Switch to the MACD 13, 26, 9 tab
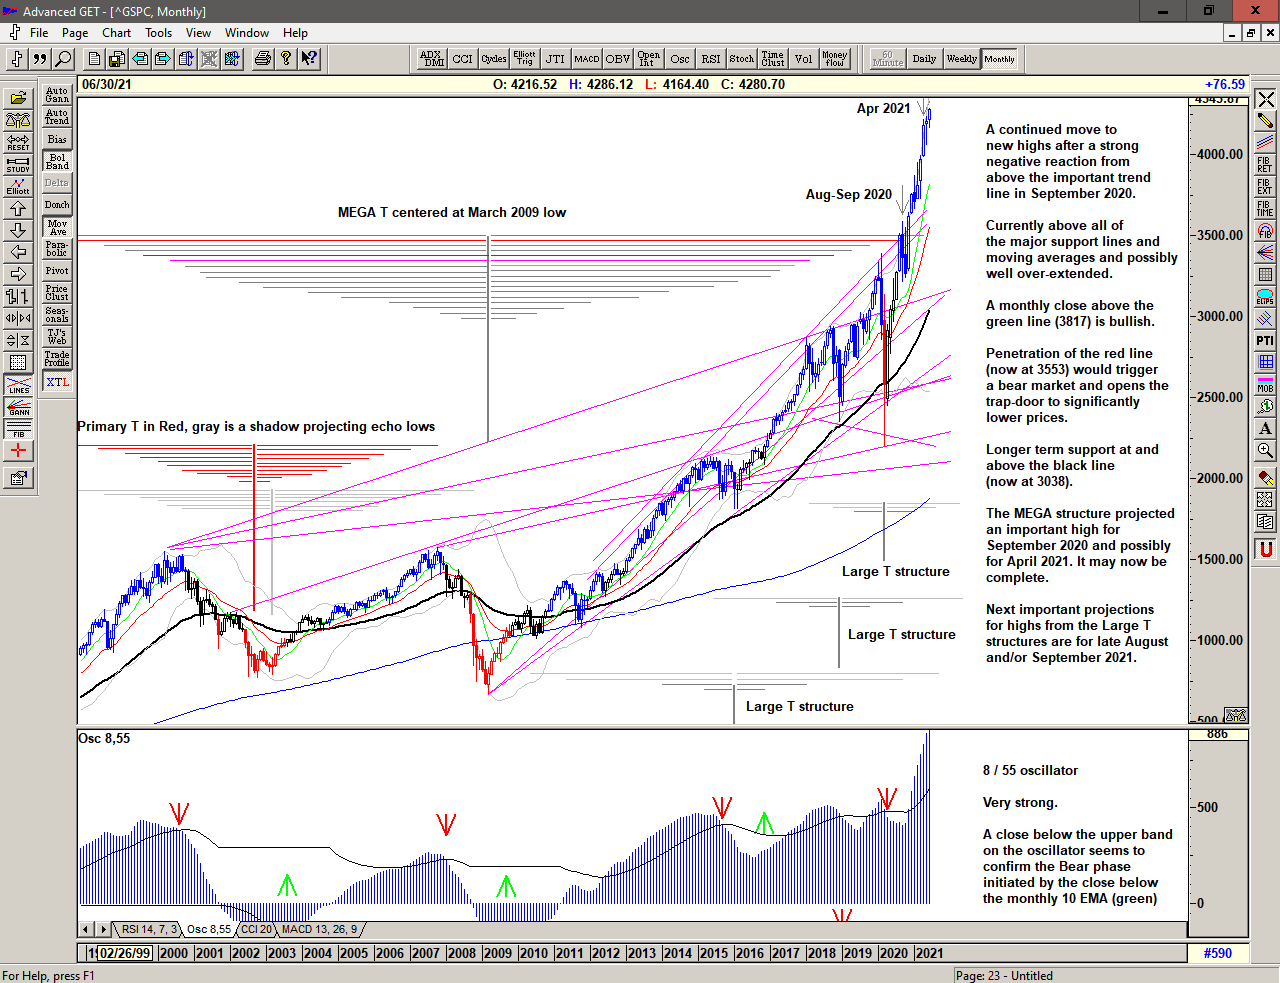Screen dimensions: 1280x983 pyautogui.click(x=319, y=930)
